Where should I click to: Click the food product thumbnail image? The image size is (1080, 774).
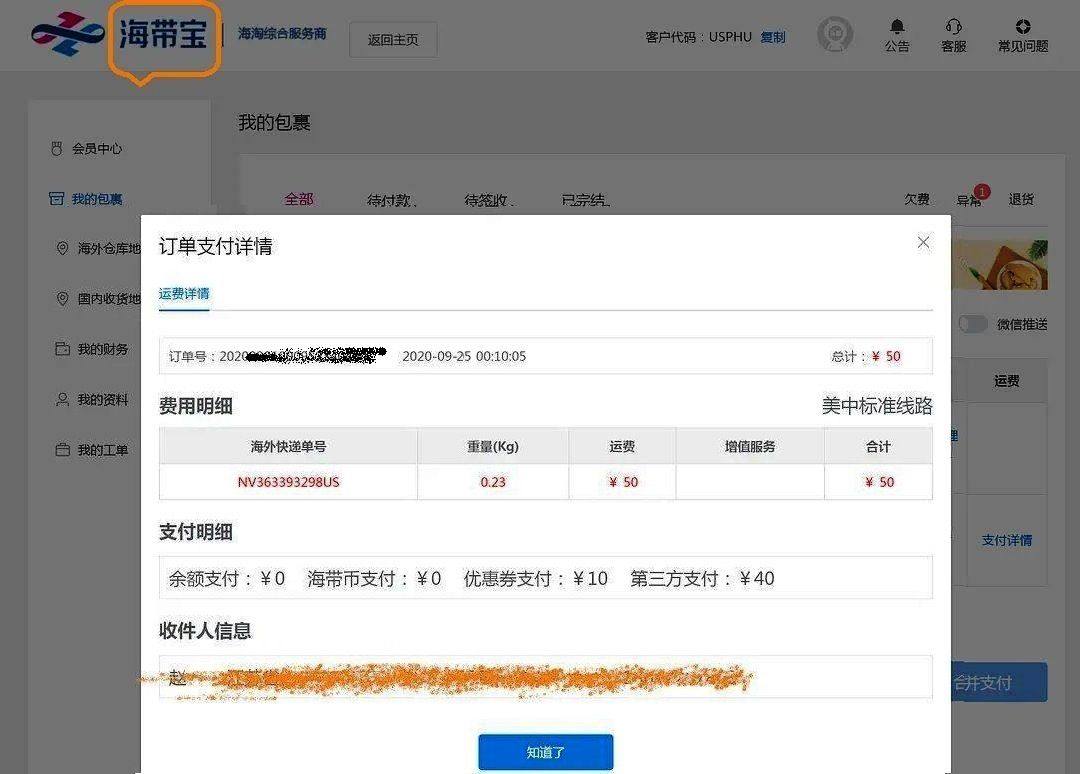coord(999,264)
